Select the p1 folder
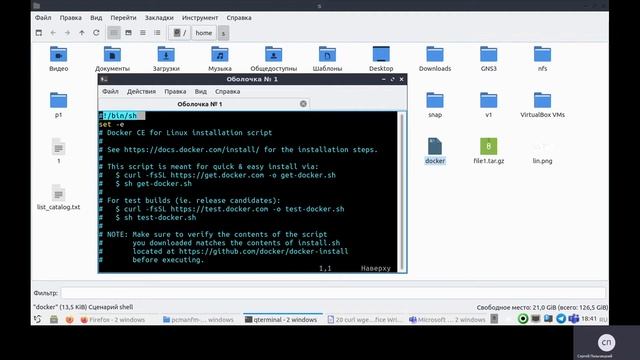The height and width of the screenshot is (360, 640). tap(58, 105)
